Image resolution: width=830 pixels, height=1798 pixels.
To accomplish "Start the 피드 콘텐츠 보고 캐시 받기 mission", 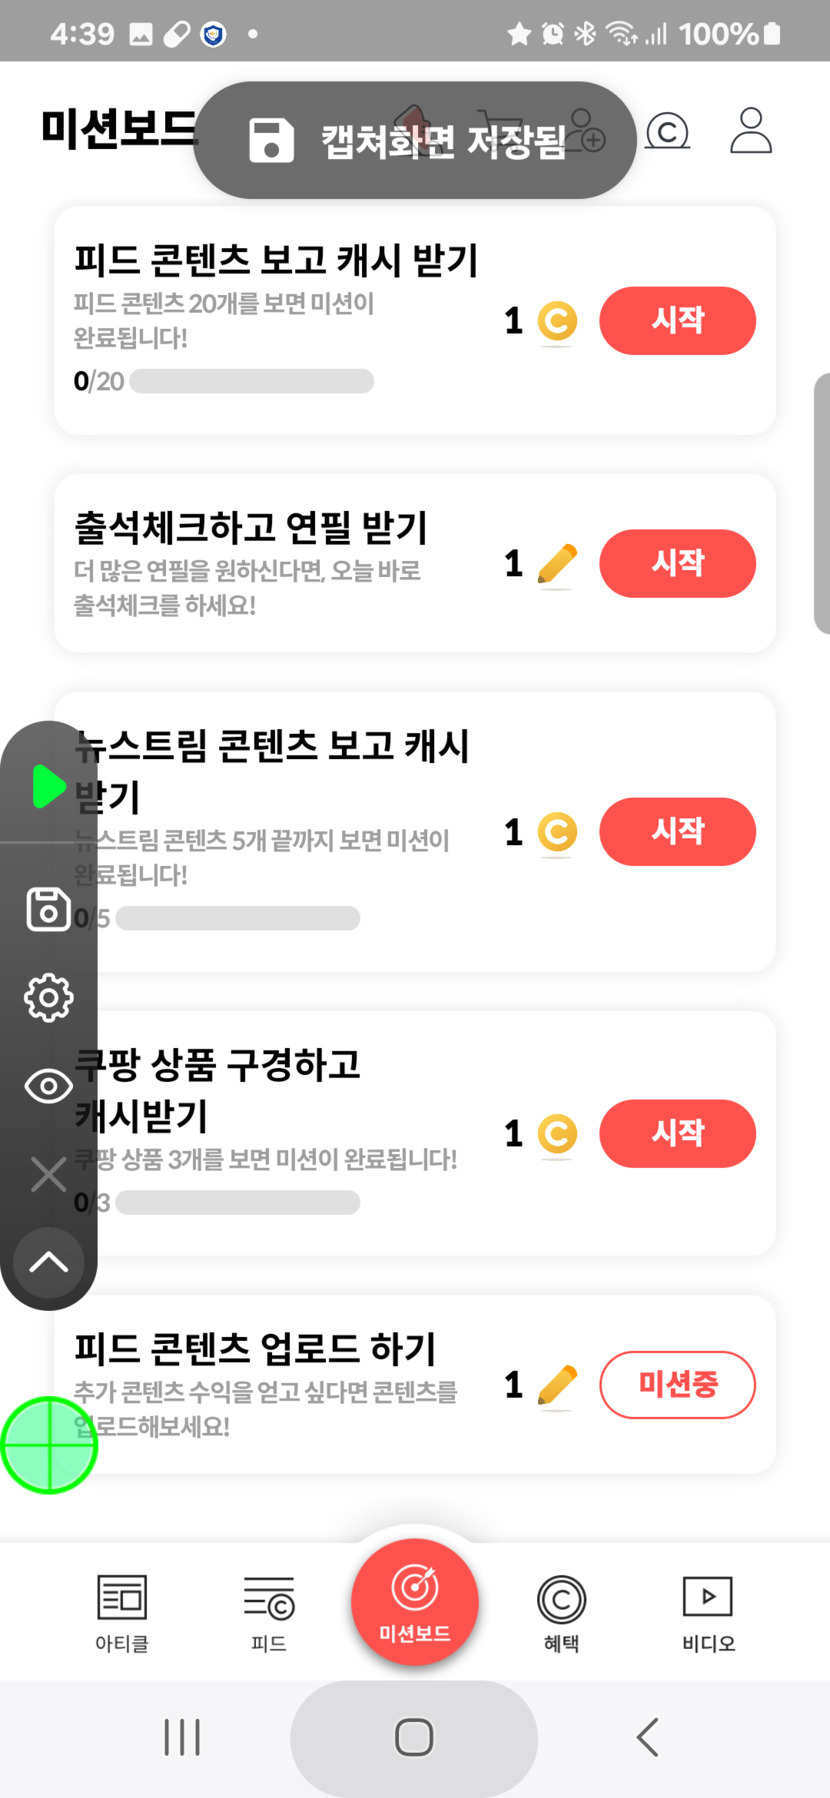I will coord(677,321).
